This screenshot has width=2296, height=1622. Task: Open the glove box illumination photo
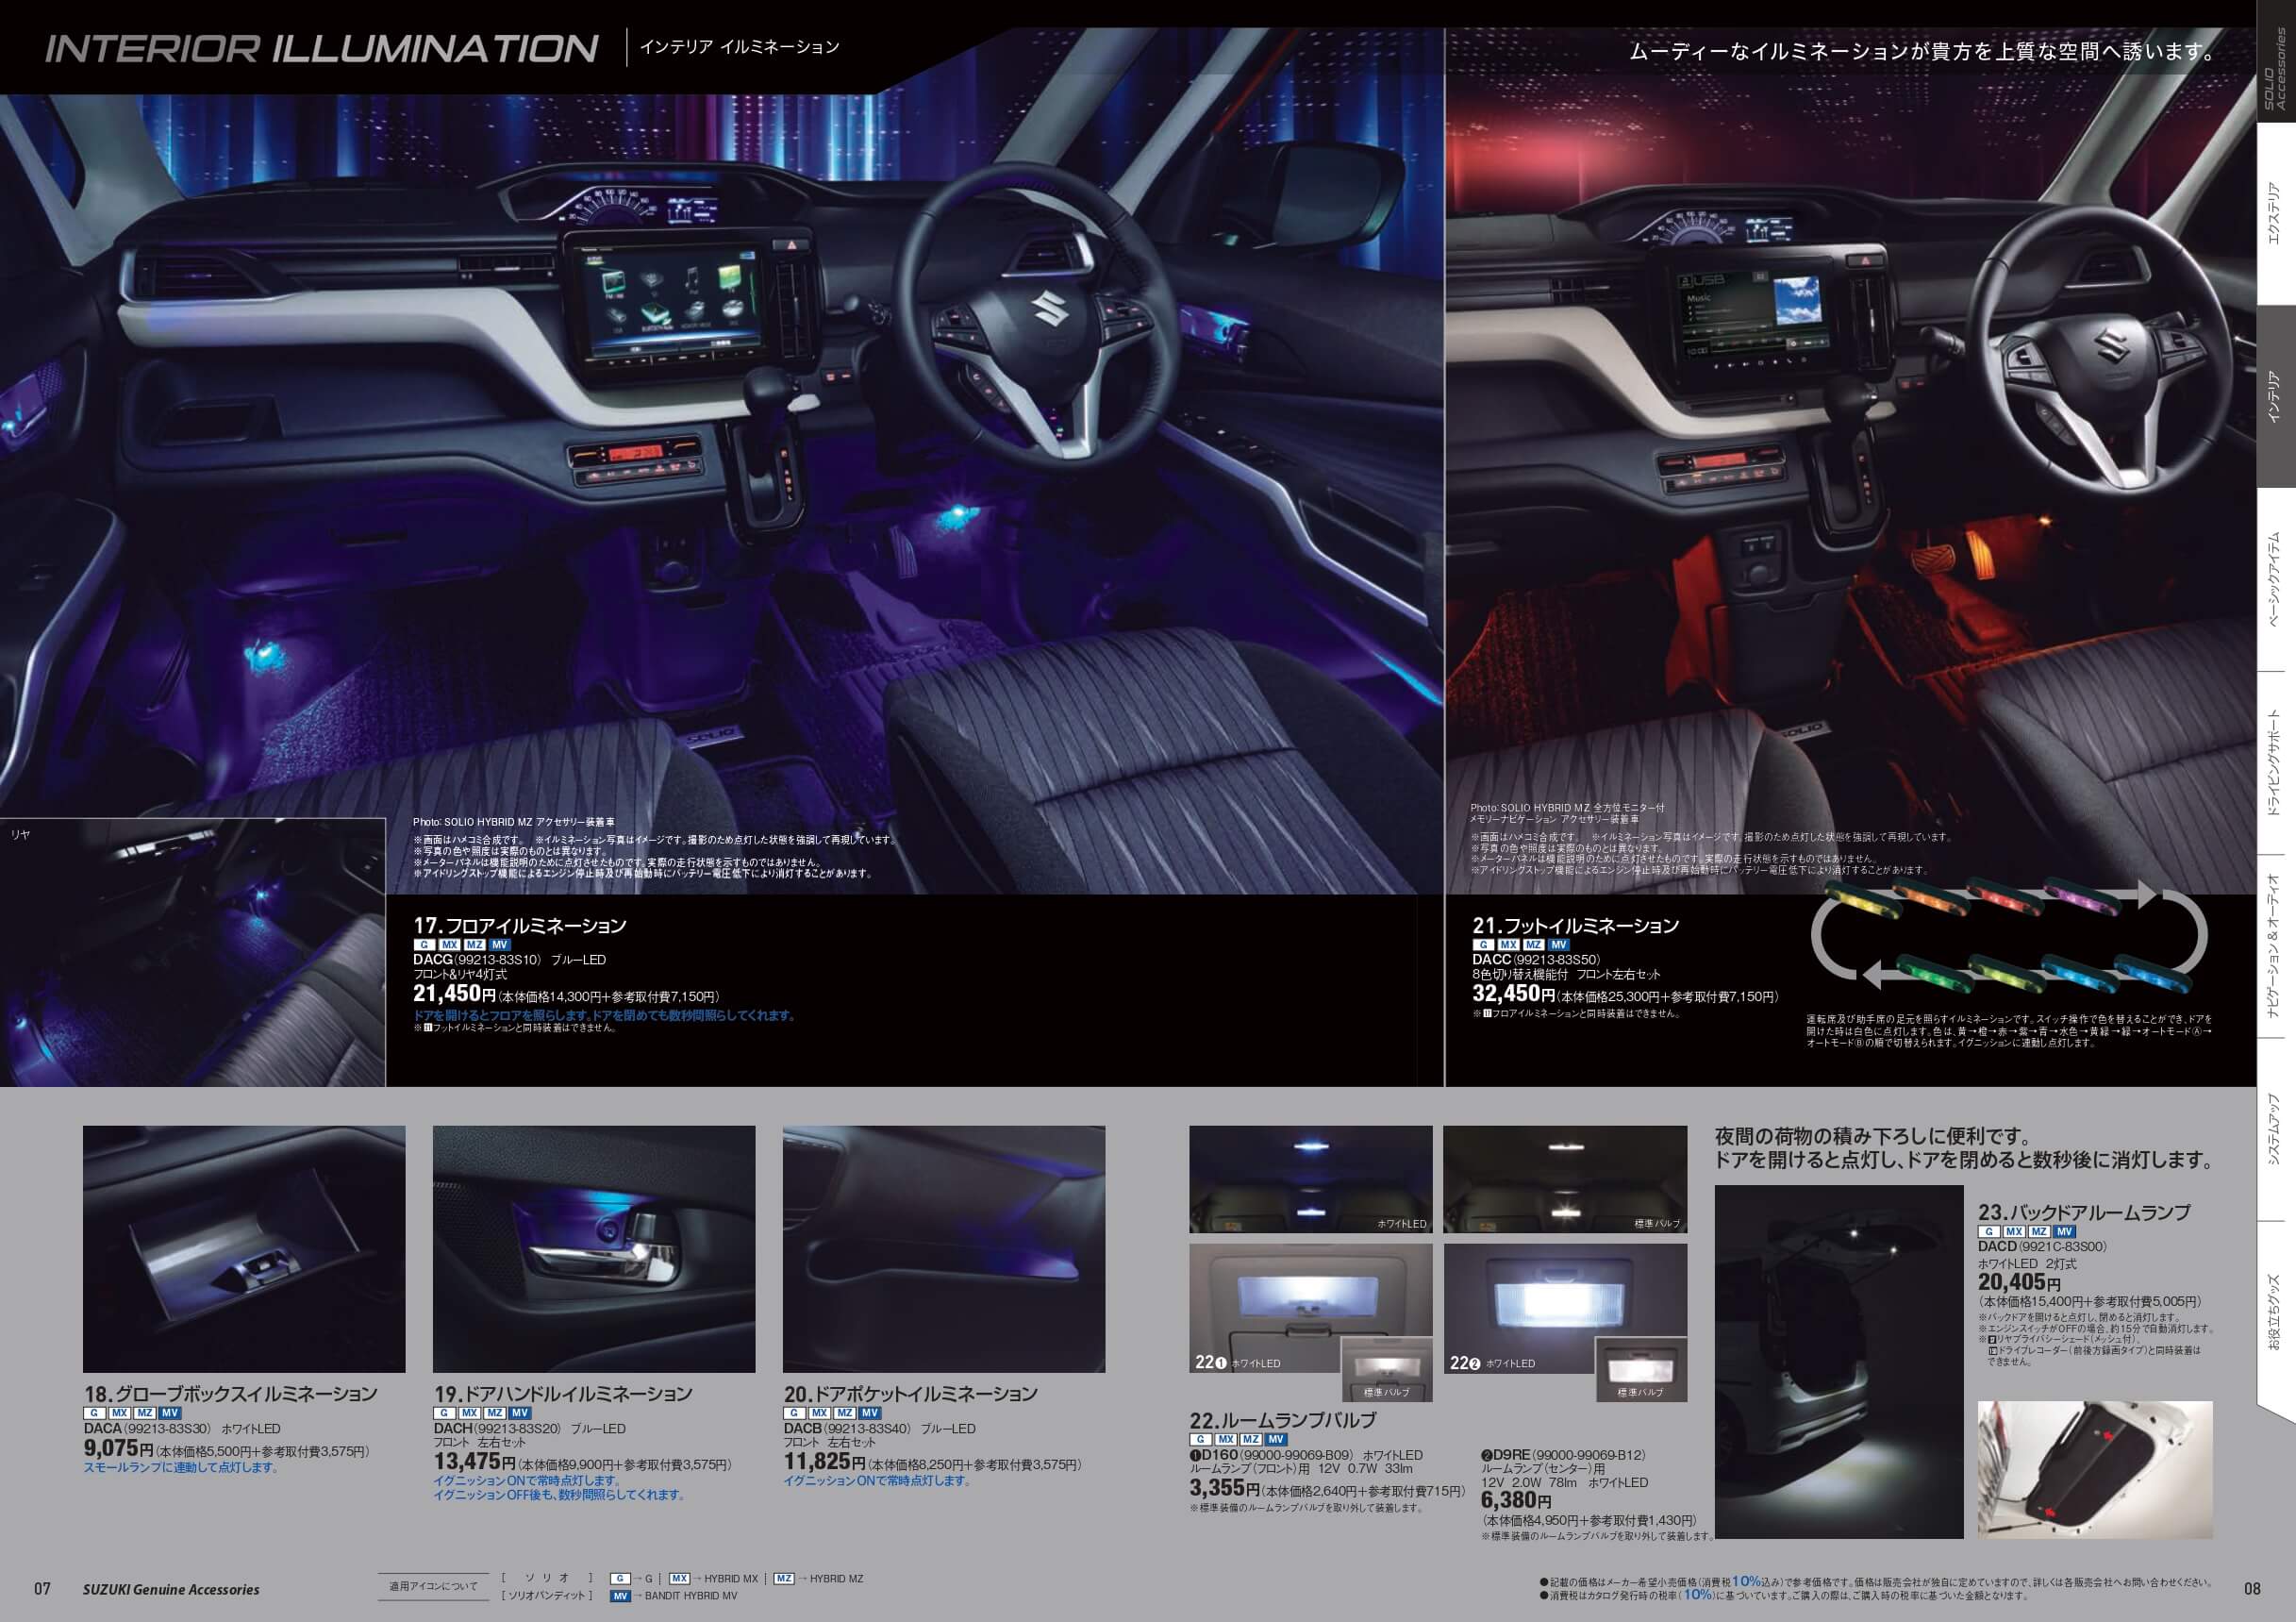(244, 1249)
